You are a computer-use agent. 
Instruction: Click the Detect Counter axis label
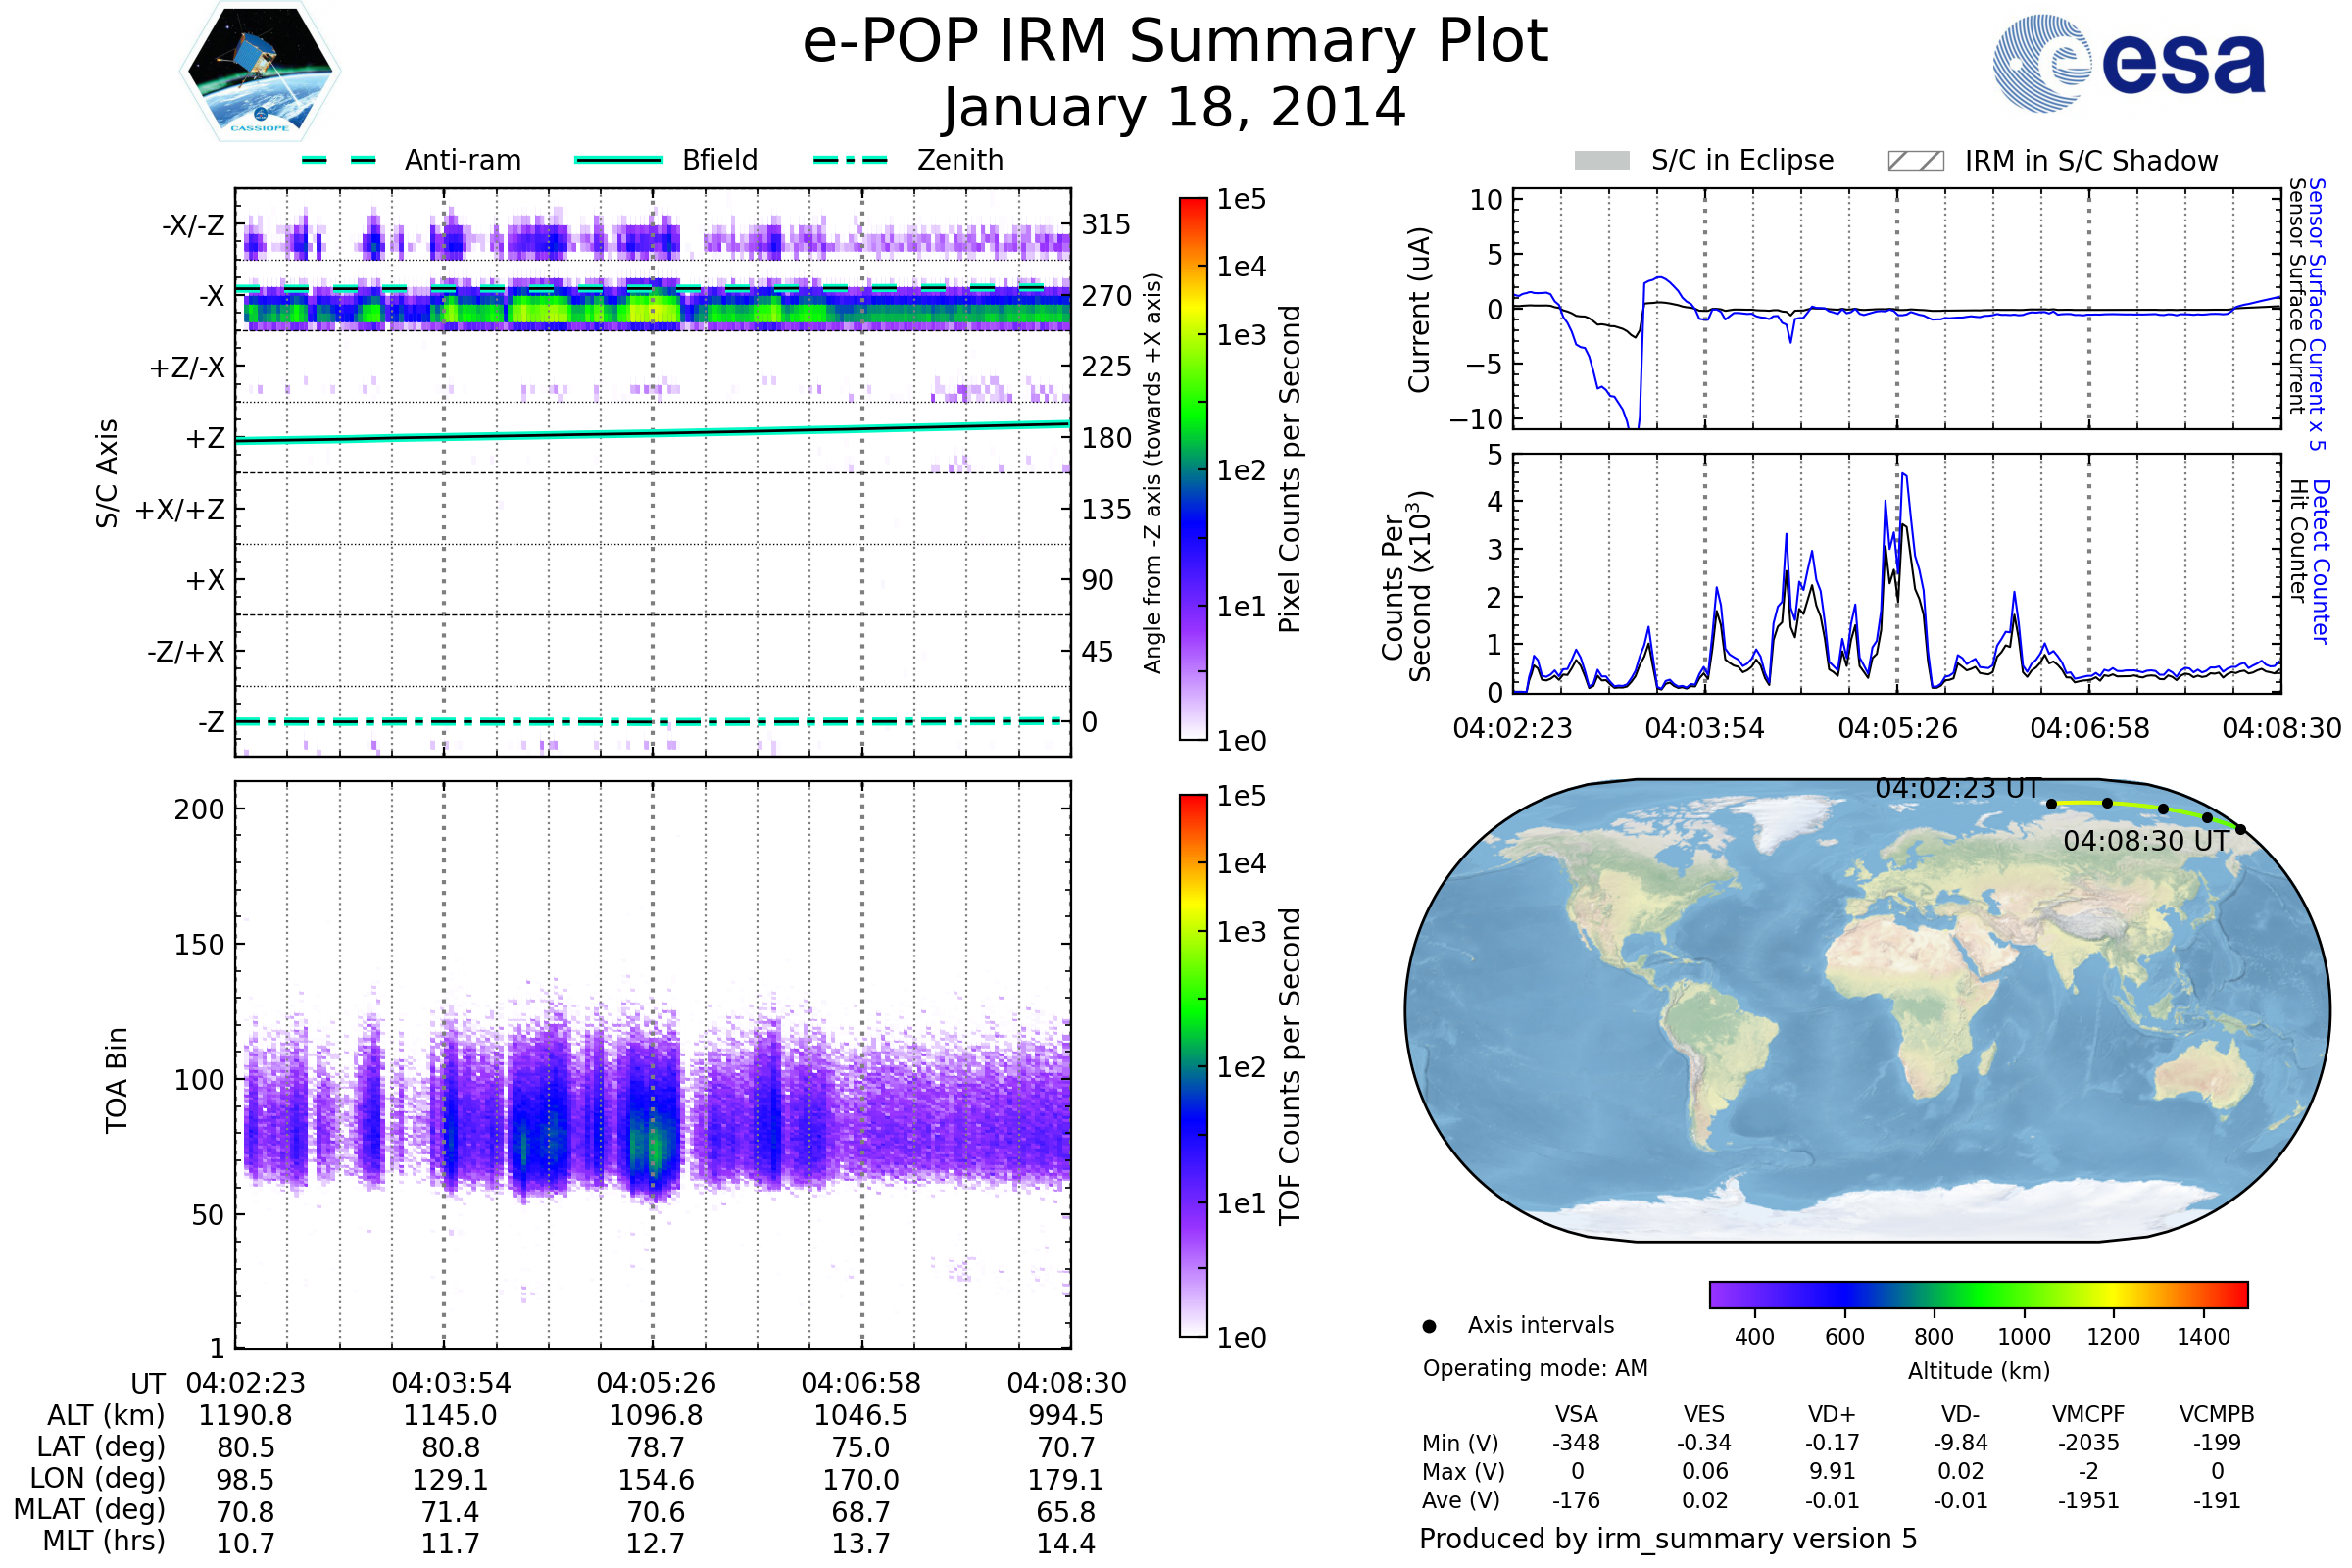coord(2320,561)
